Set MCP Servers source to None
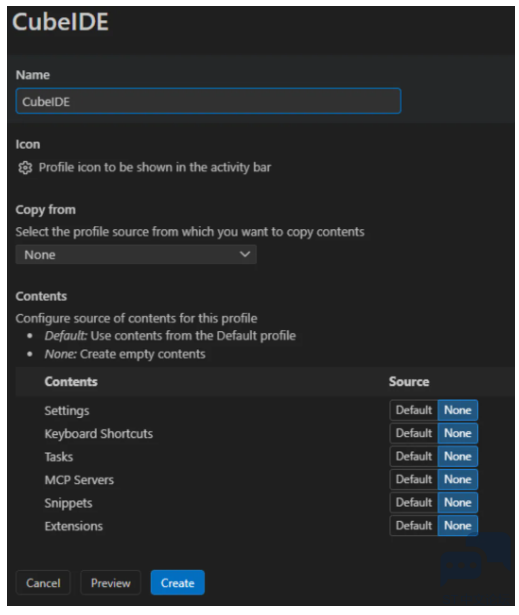 [457, 479]
